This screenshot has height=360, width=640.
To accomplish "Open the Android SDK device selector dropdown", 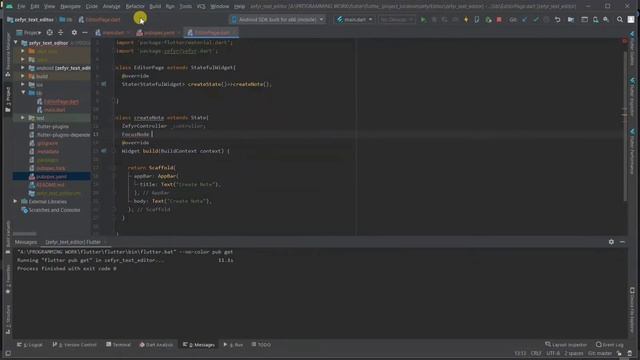I will click(278, 20).
